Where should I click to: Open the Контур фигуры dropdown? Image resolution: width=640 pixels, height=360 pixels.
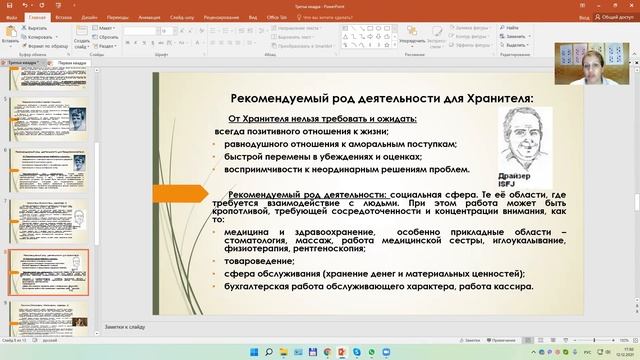(x=469, y=36)
